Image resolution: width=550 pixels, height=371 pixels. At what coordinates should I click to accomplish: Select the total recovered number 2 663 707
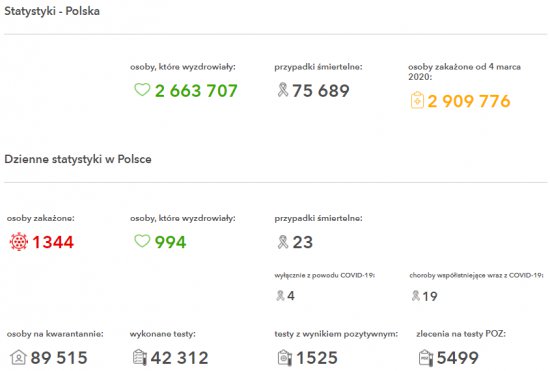(196, 91)
